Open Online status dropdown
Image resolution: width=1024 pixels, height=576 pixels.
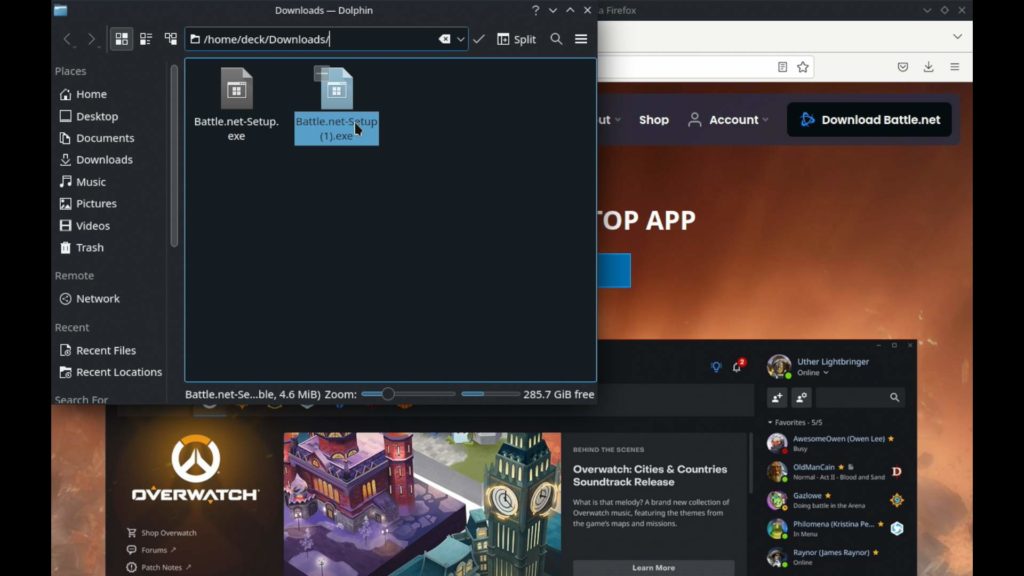click(x=812, y=373)
